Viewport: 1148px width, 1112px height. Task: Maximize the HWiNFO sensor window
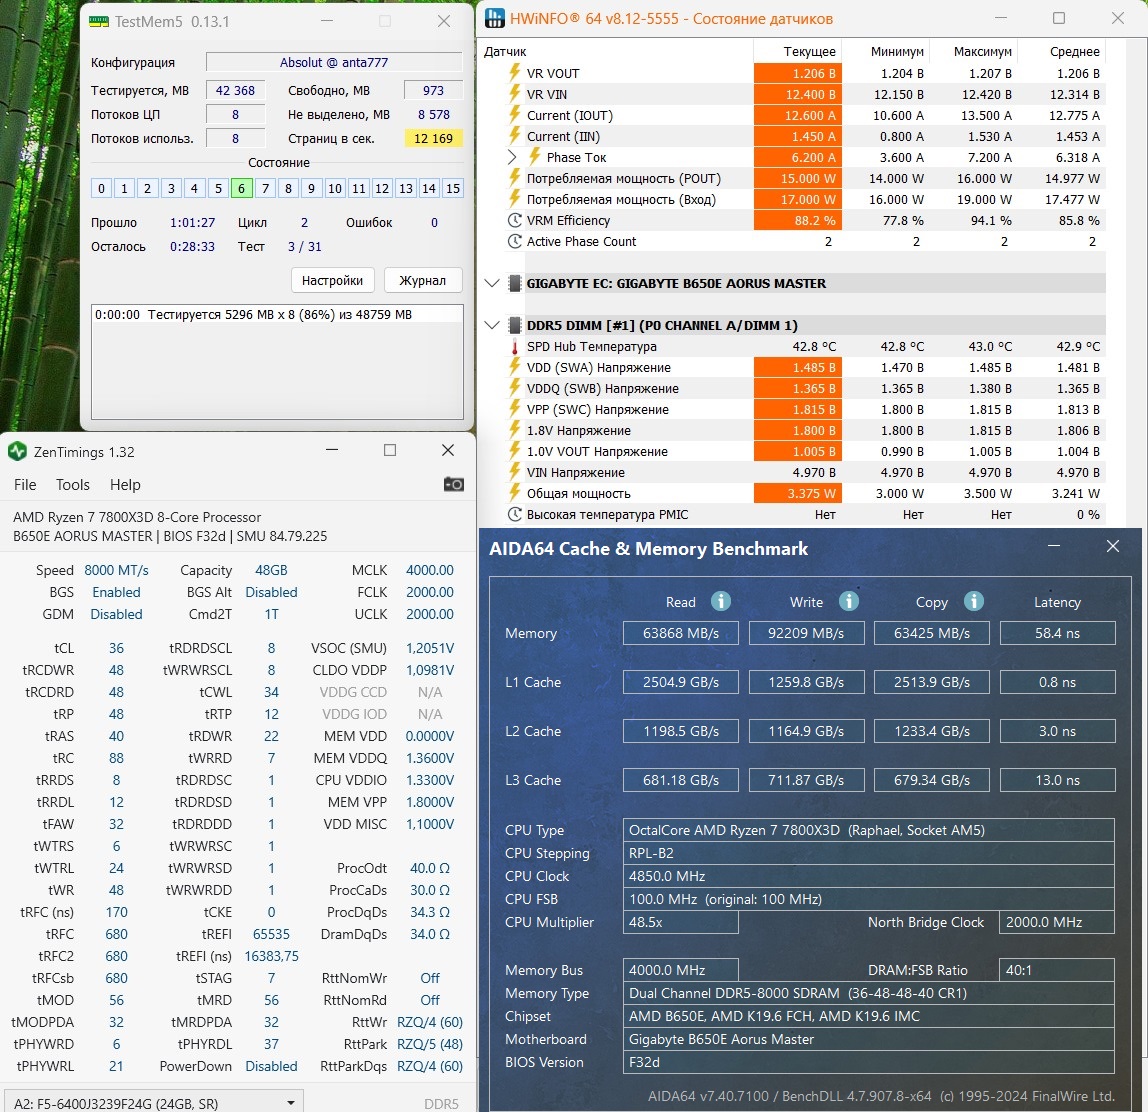coord(1059,18)
